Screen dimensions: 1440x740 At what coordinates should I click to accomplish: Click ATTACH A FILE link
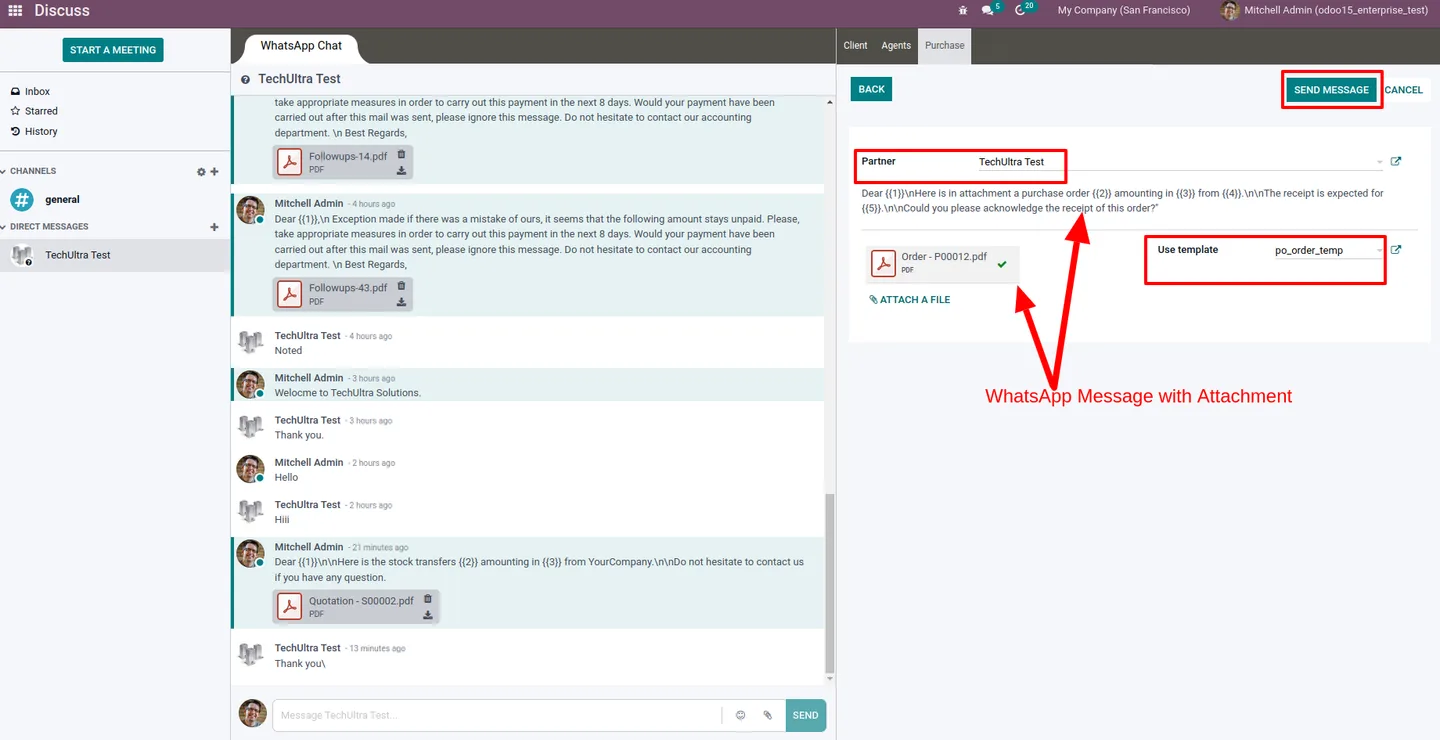click(910, 300)
